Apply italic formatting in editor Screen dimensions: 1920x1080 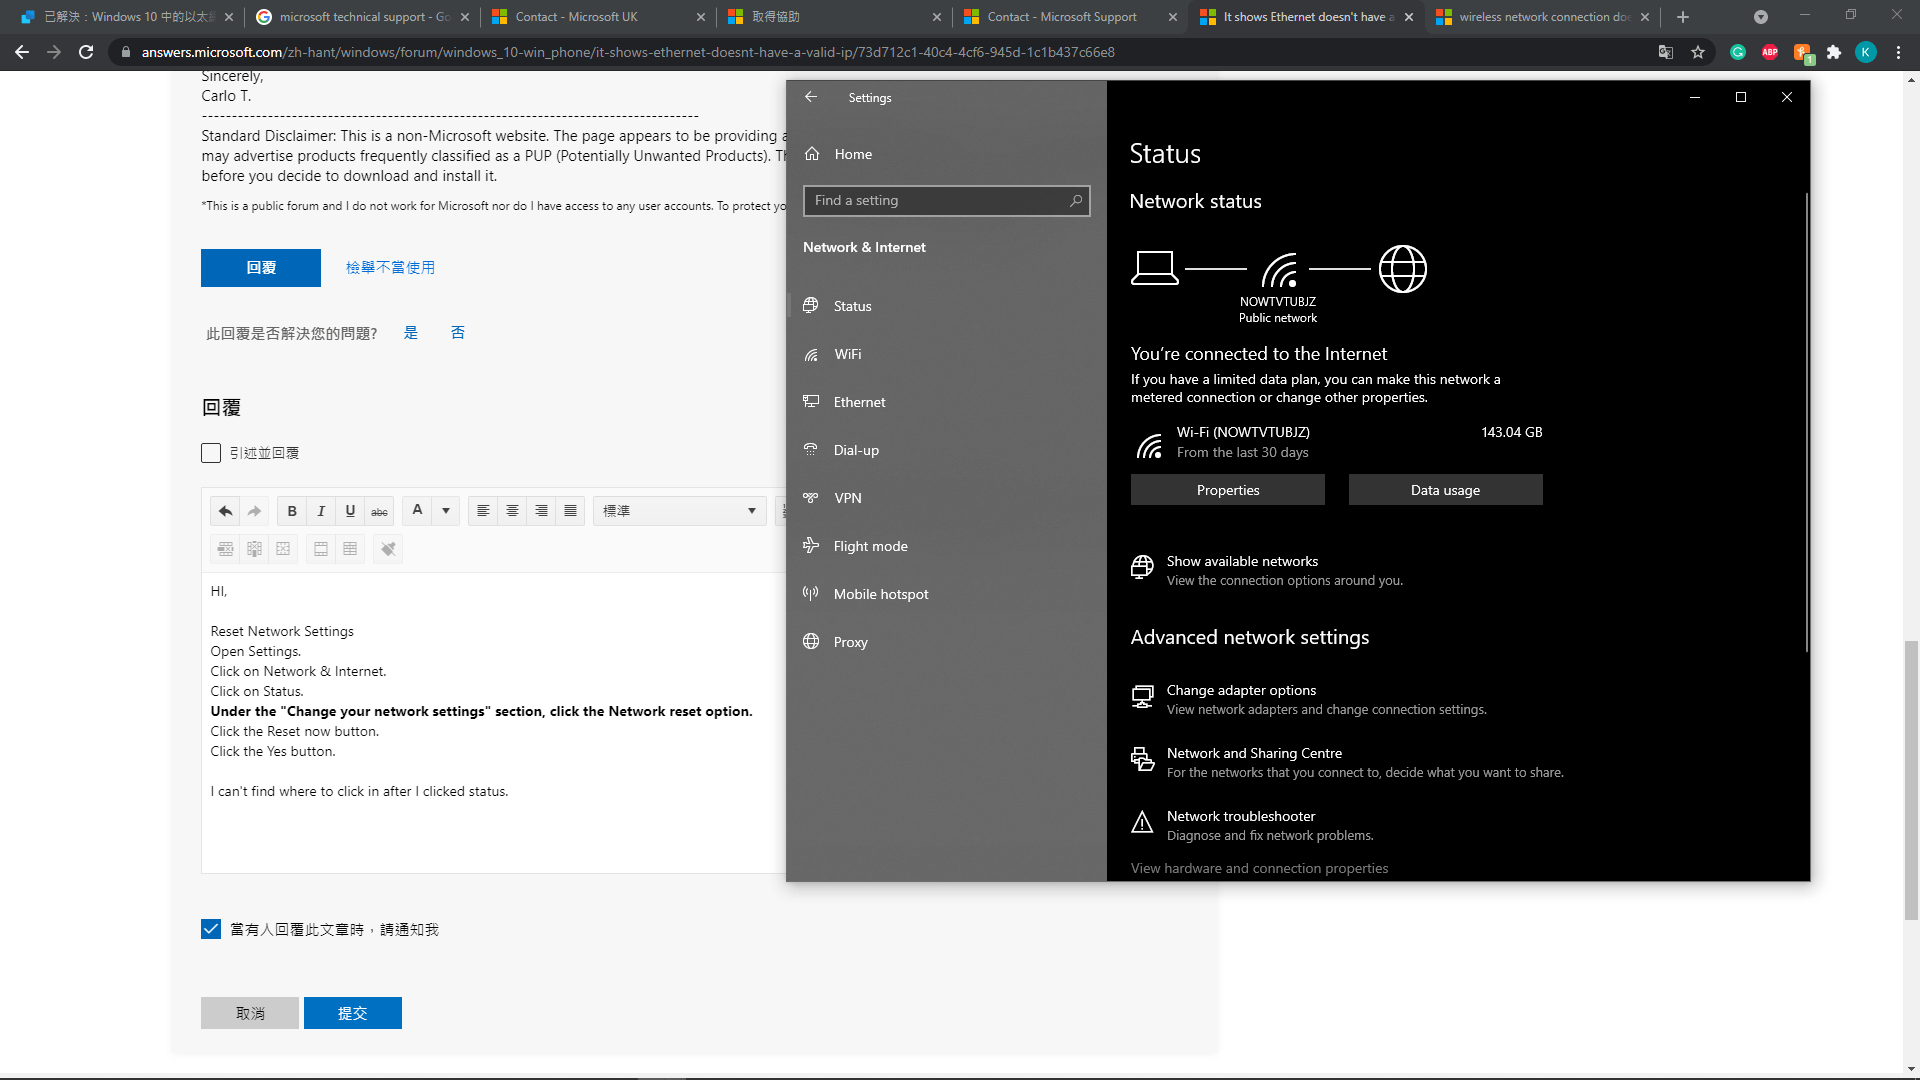(321, 511)
